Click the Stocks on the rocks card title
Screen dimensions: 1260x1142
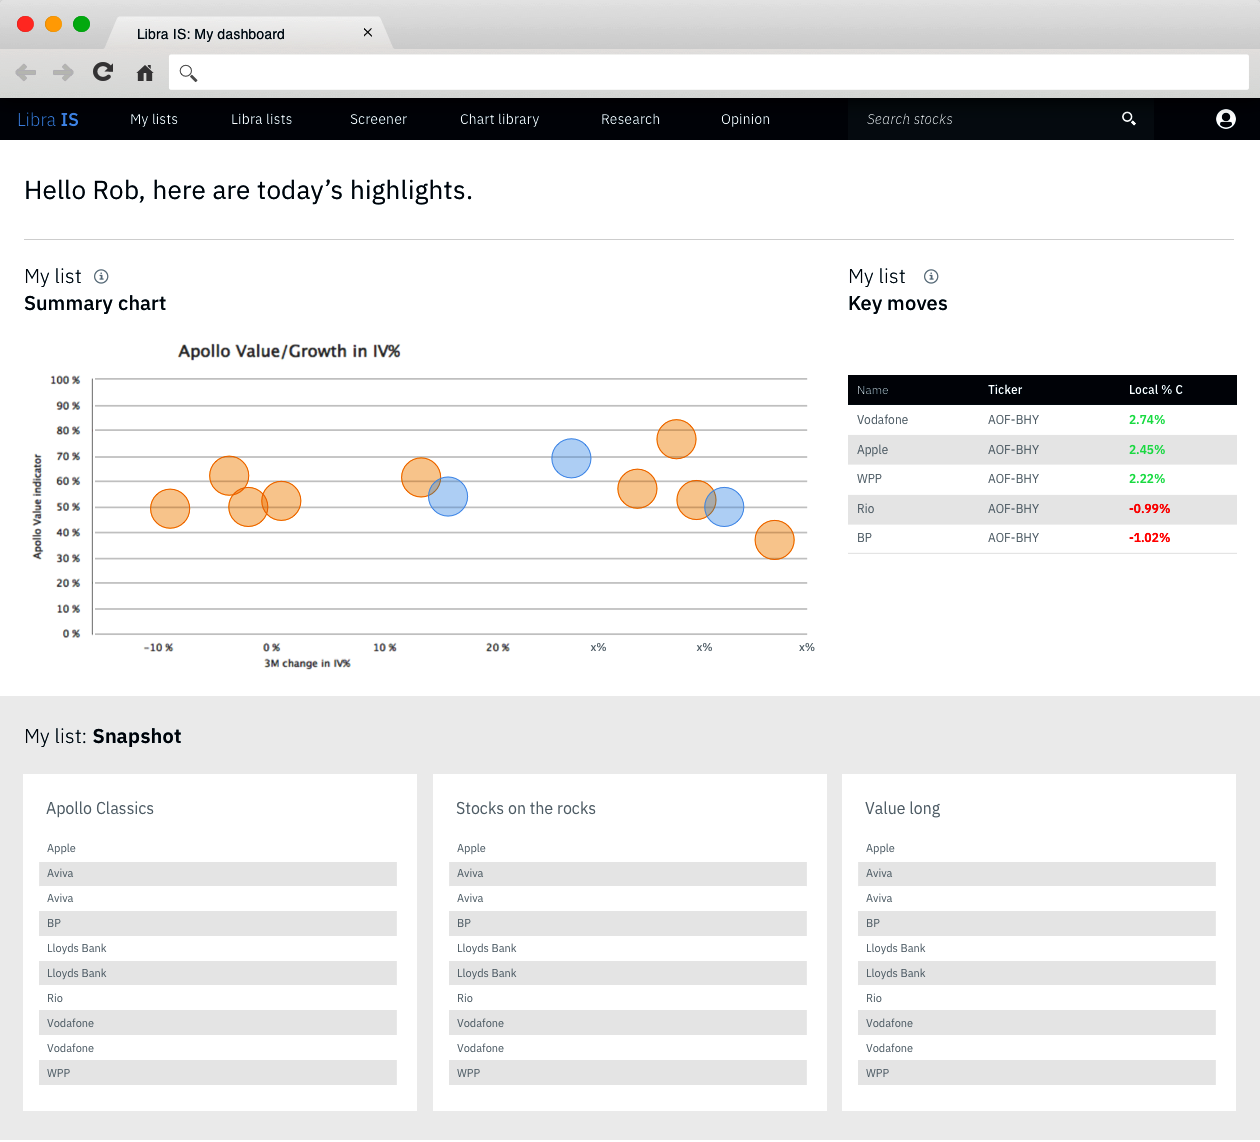[x=526, y=808]
